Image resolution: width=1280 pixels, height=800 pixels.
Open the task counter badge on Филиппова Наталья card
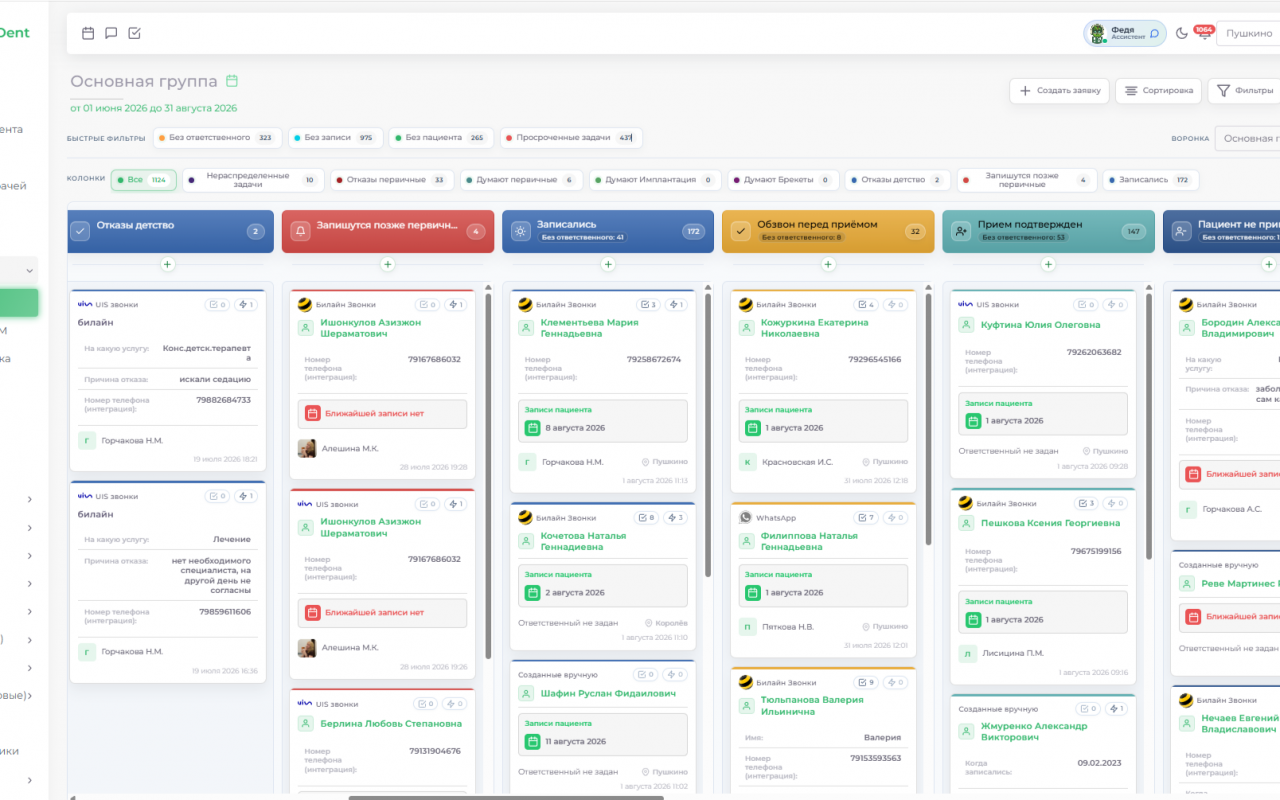pyautogui.click(x=867, y=517)
